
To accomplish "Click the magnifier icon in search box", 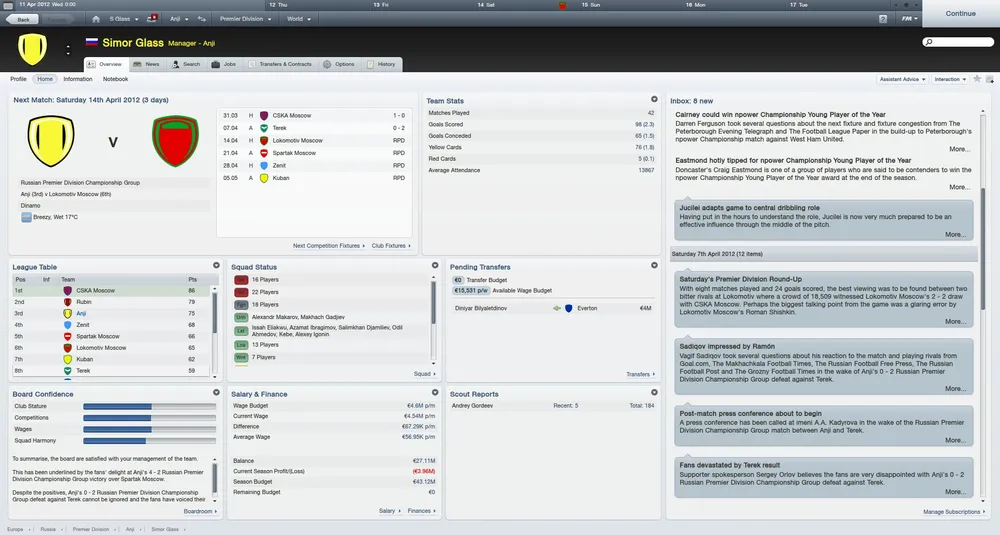I will 929,42.
